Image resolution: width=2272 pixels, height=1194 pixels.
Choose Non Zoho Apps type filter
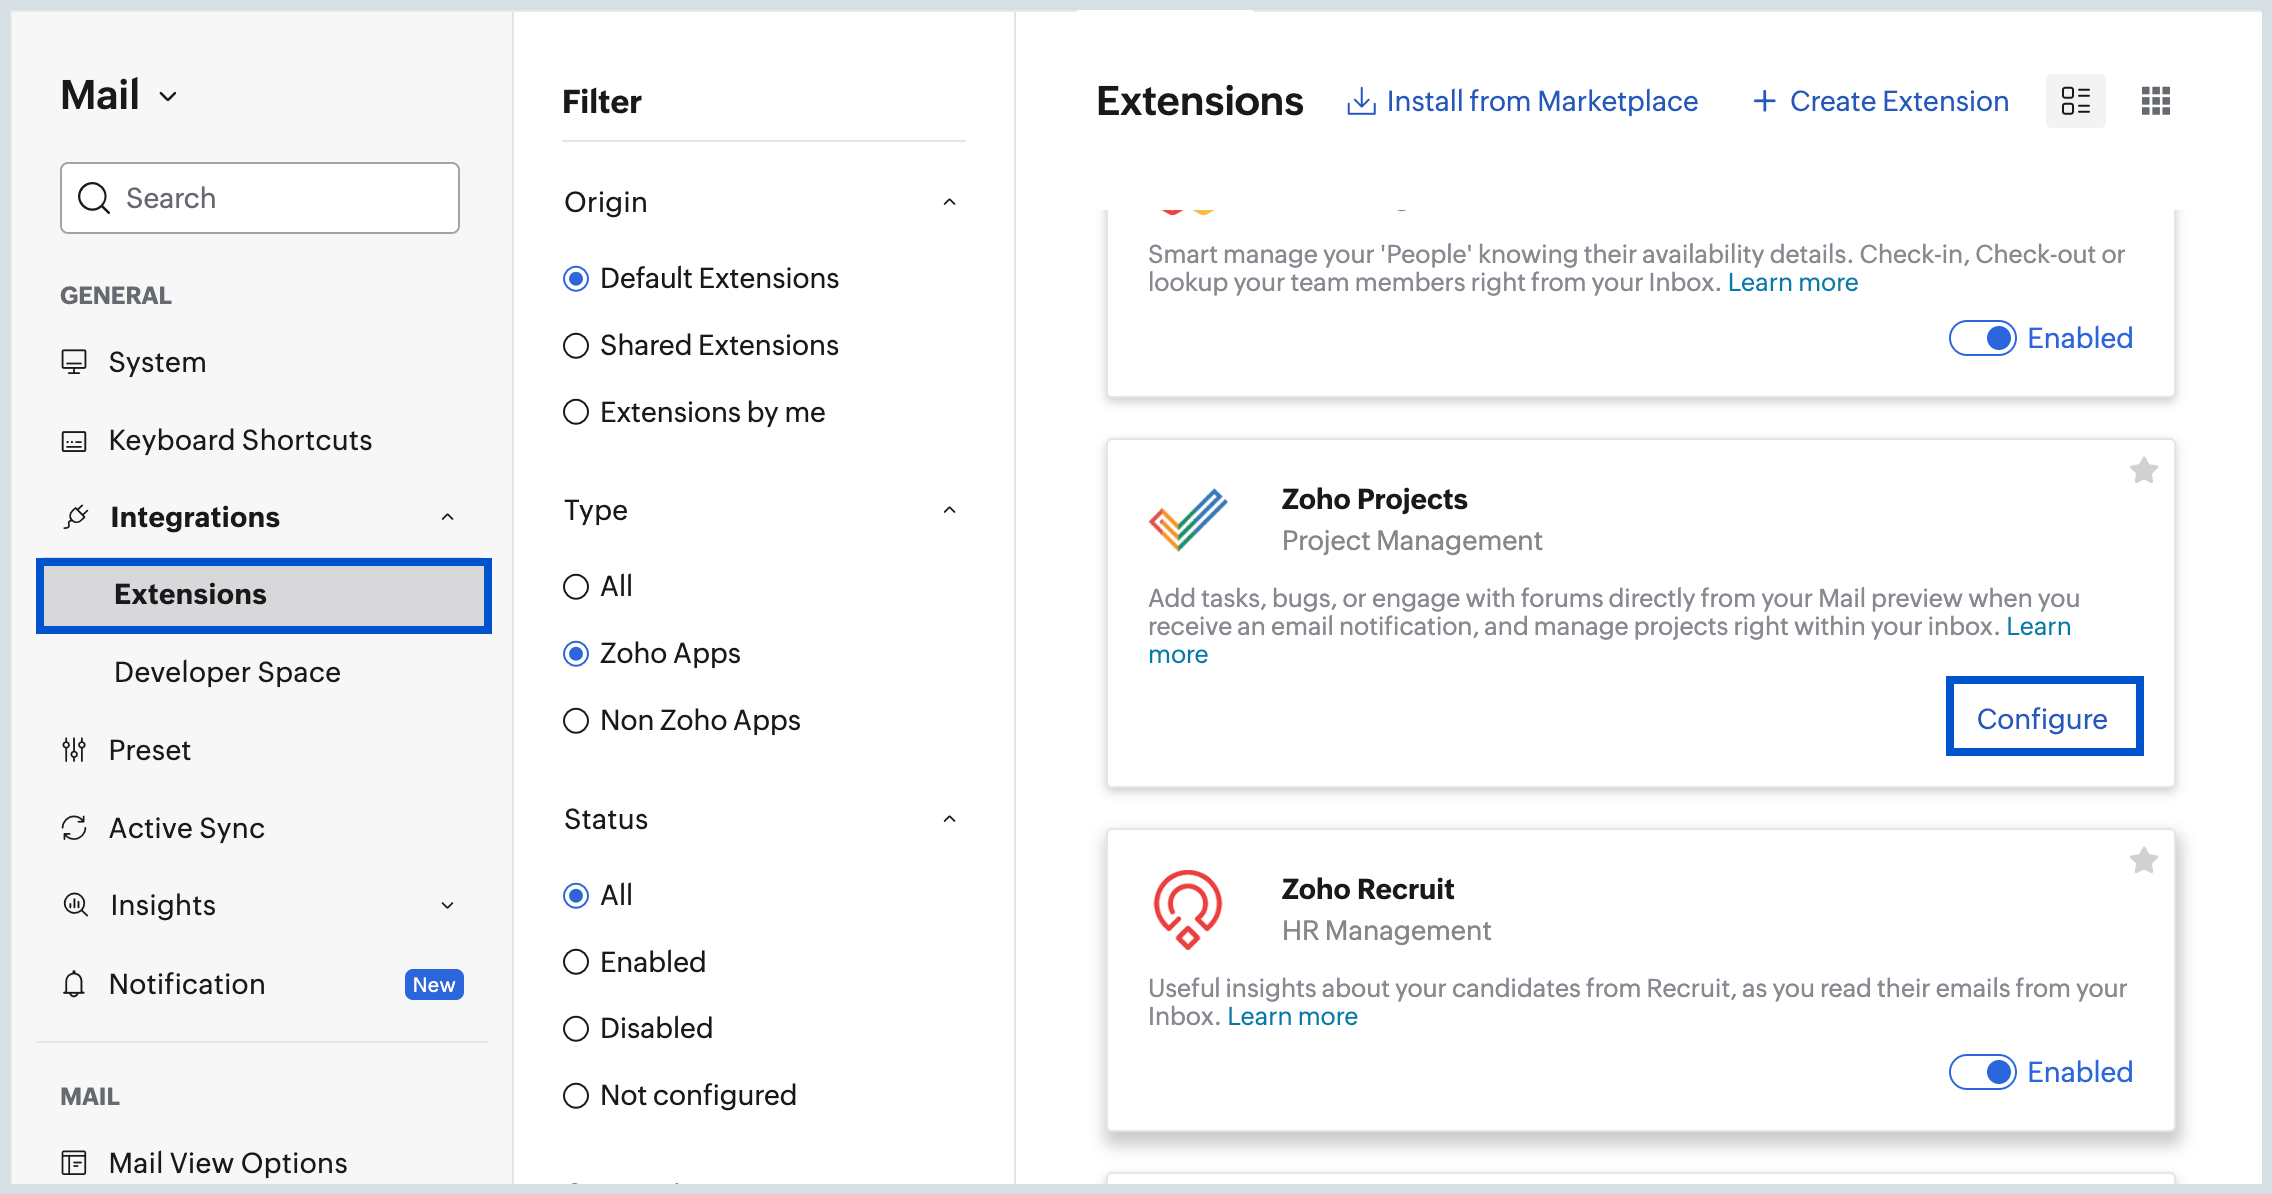(576, 721)
